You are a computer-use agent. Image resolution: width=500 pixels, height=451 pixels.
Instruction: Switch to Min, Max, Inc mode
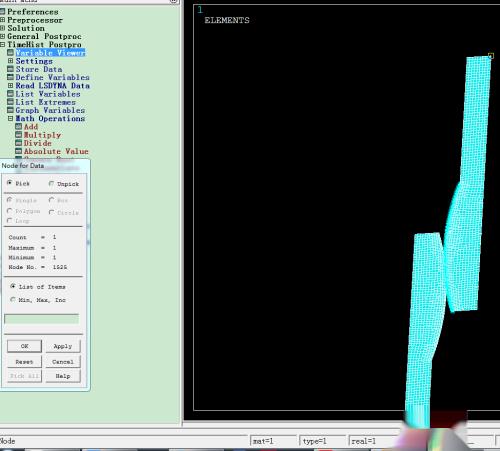[13, 300]
